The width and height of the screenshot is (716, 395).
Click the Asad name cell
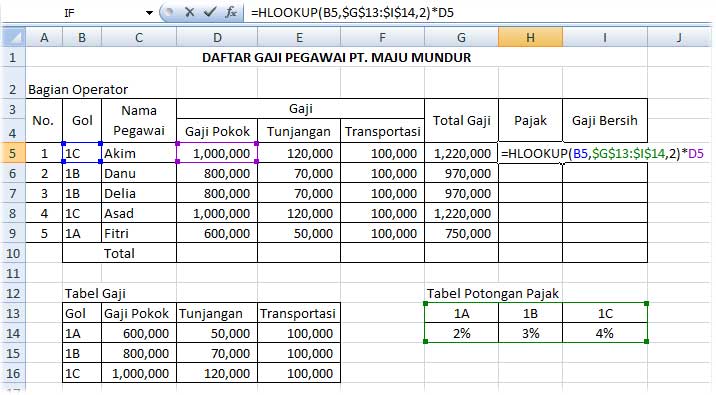point(139,214)
